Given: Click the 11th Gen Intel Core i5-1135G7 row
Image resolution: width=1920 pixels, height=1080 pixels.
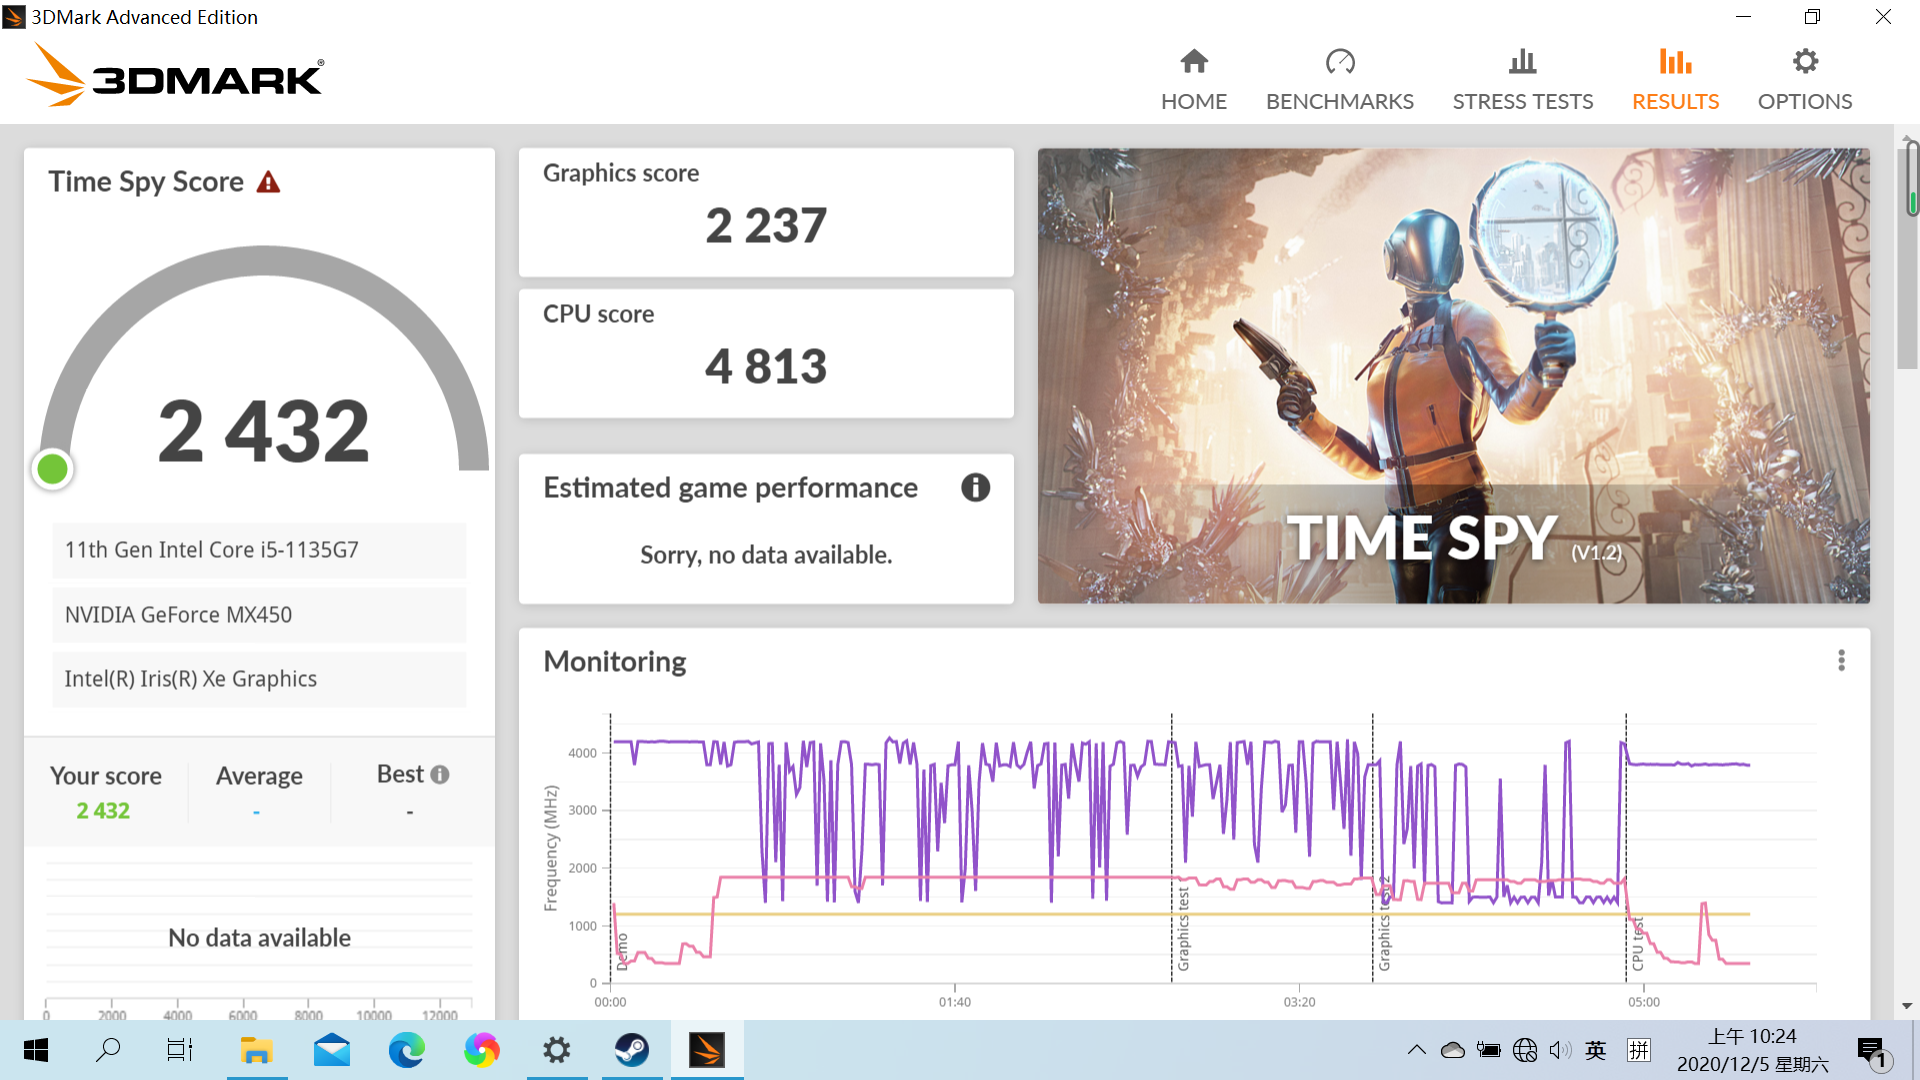Looking at the screenshot, I should coord(259,550).
